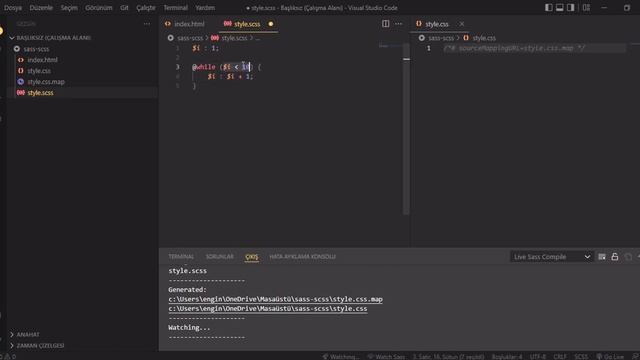Click sass-scss breadcrumb icon in left editor
Screen dimensions: 640x360
coord(171,38)
